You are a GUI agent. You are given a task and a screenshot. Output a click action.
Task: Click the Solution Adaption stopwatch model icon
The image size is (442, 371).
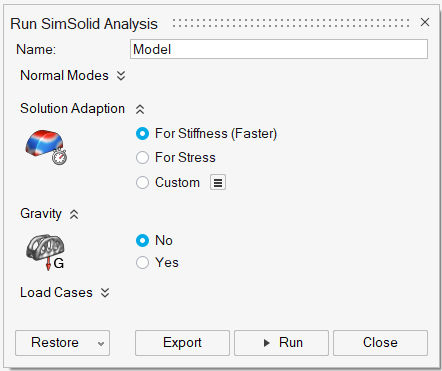coord(46,147)
